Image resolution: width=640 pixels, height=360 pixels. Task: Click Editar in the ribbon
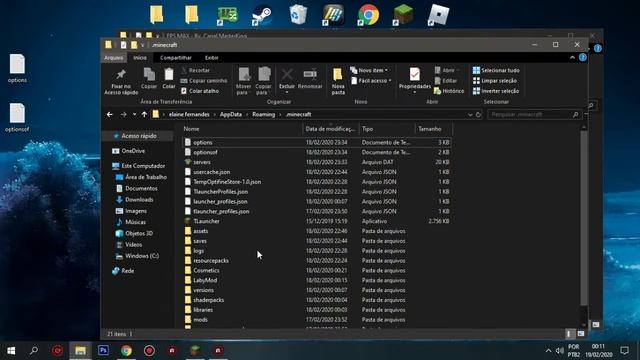pyautogui.click(x=445, y=81)
